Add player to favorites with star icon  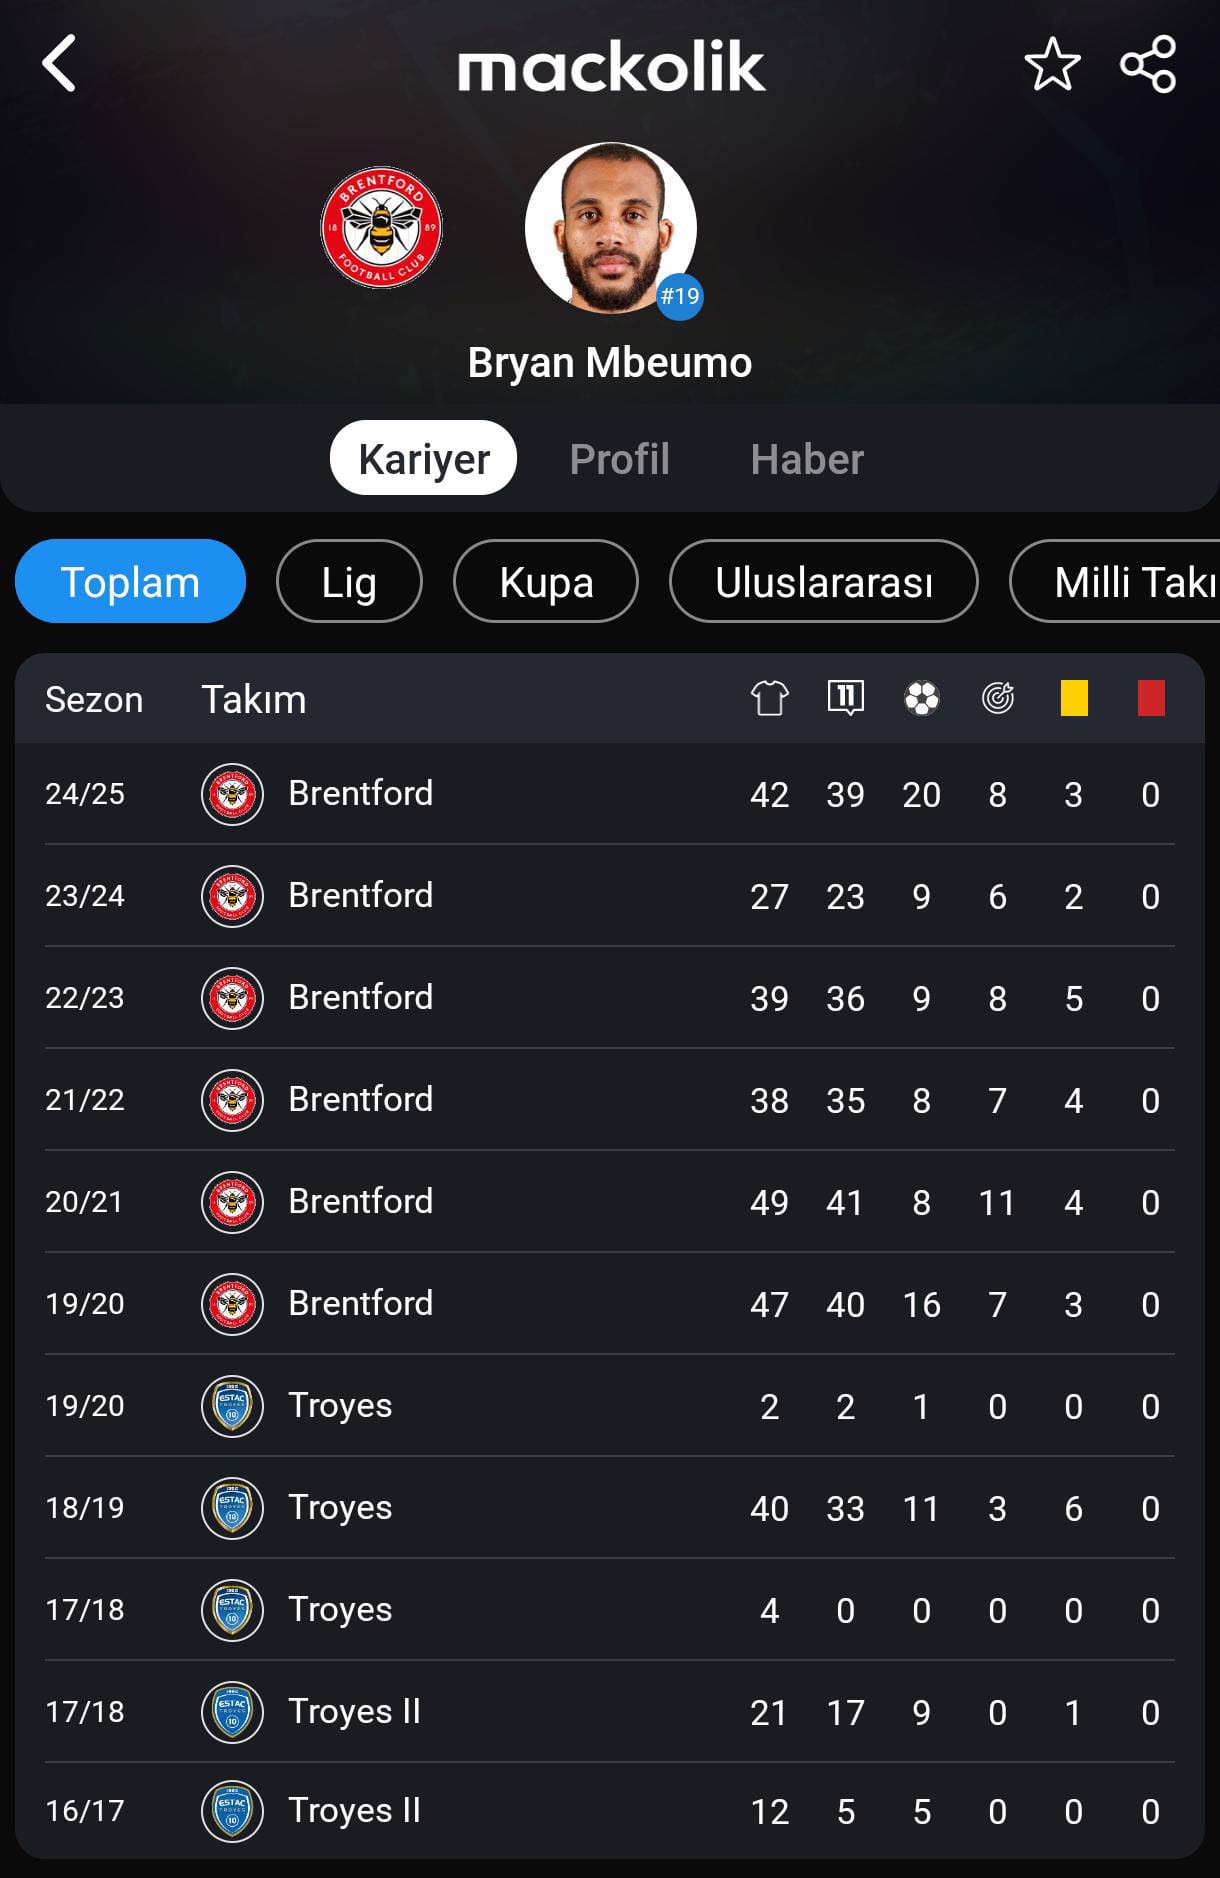click(1052, 65)
